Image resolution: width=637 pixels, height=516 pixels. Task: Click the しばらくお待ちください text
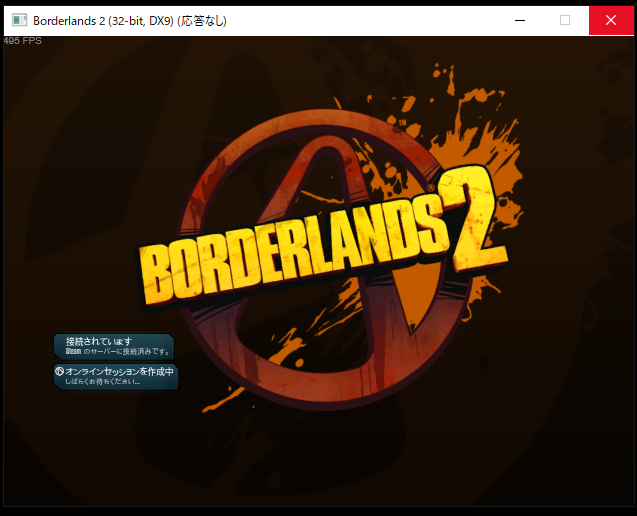click(103, 382)
